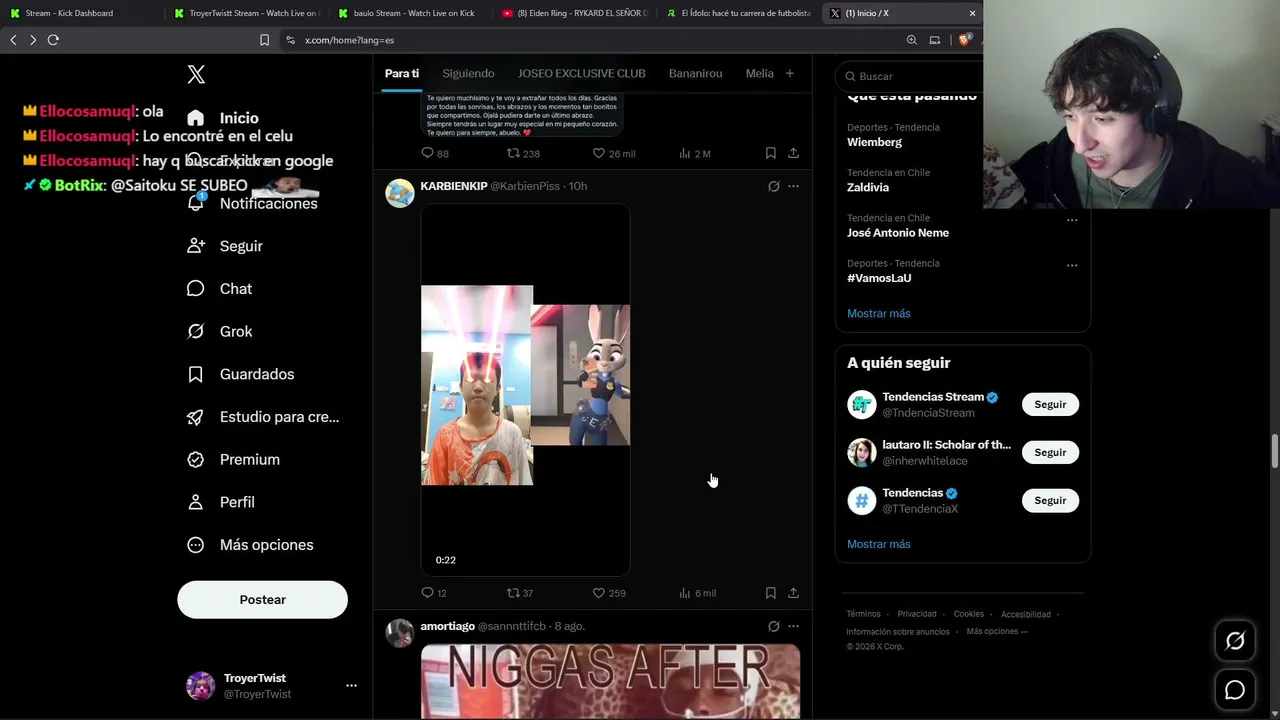Open Grok from the sidebar
This screenshot has width=1280, height=720.
219,331
